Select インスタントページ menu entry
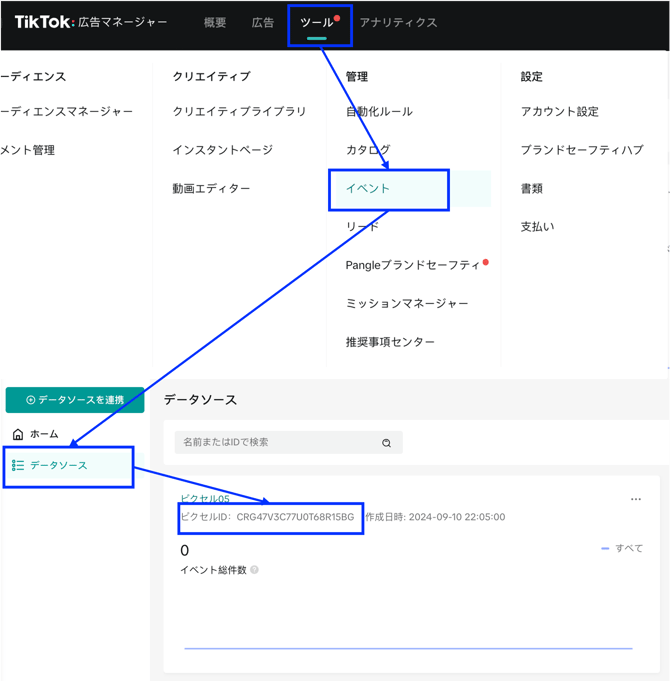The height and width of the screenshot is (681, 670). click(x=223, y=150)
